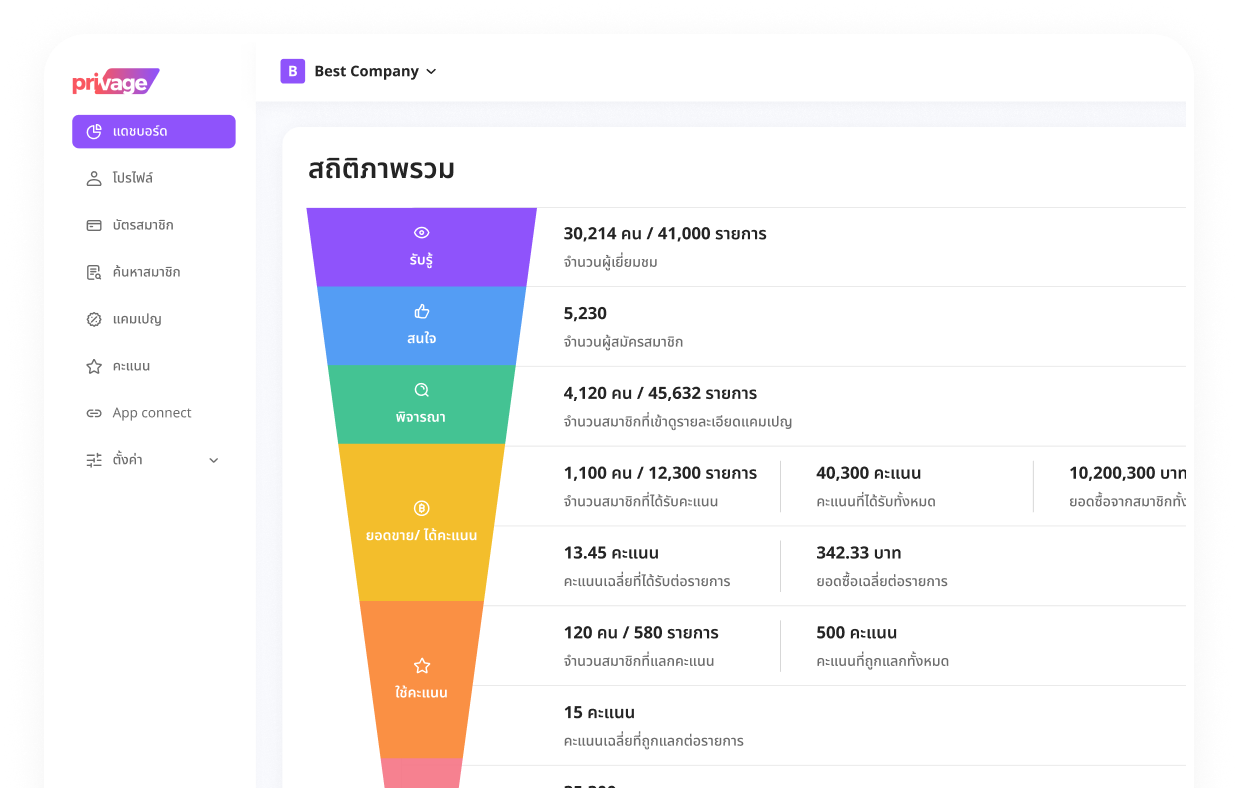
Task: Click the dashboard pie chart icon
Action: [94, 132]
